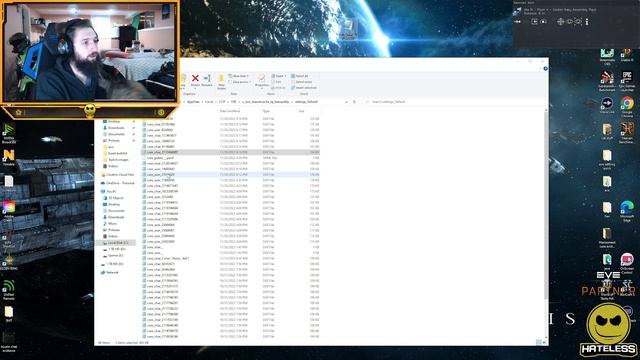Refresh the folder via address bar icon
The height and width of the screenshot is (360, 640).
[354, 102]
